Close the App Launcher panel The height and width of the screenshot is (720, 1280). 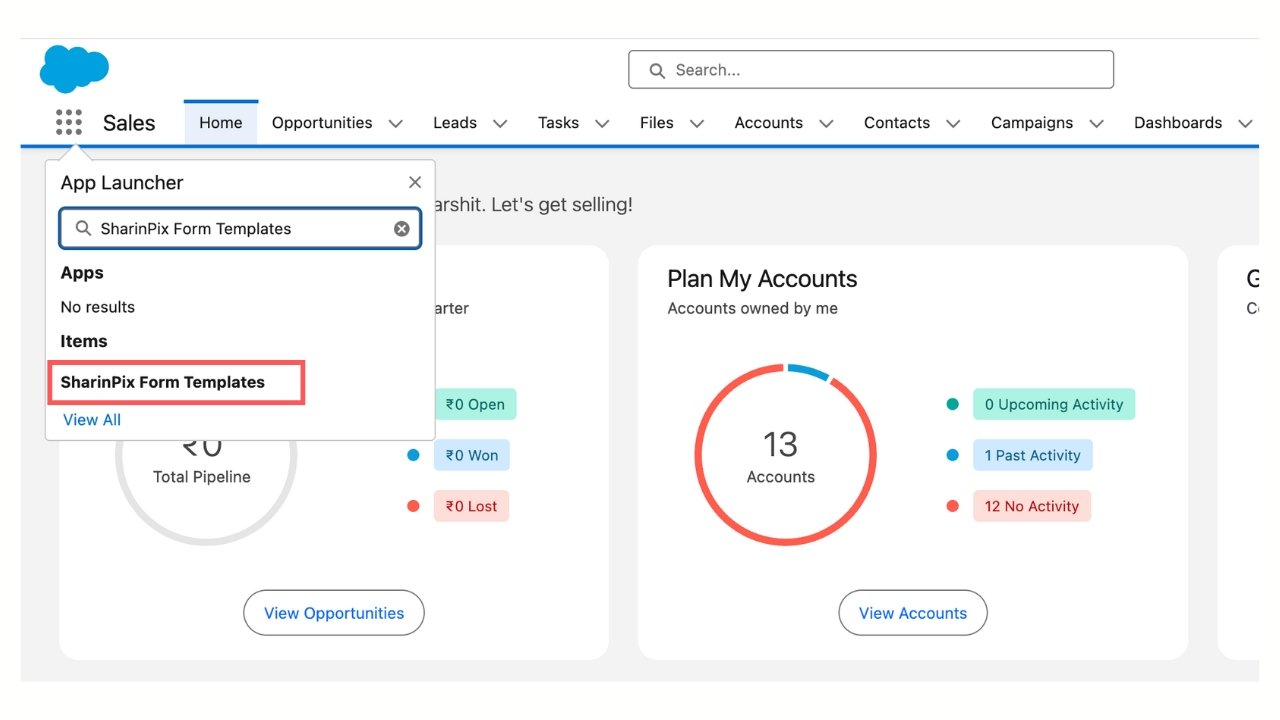(415, 182)
